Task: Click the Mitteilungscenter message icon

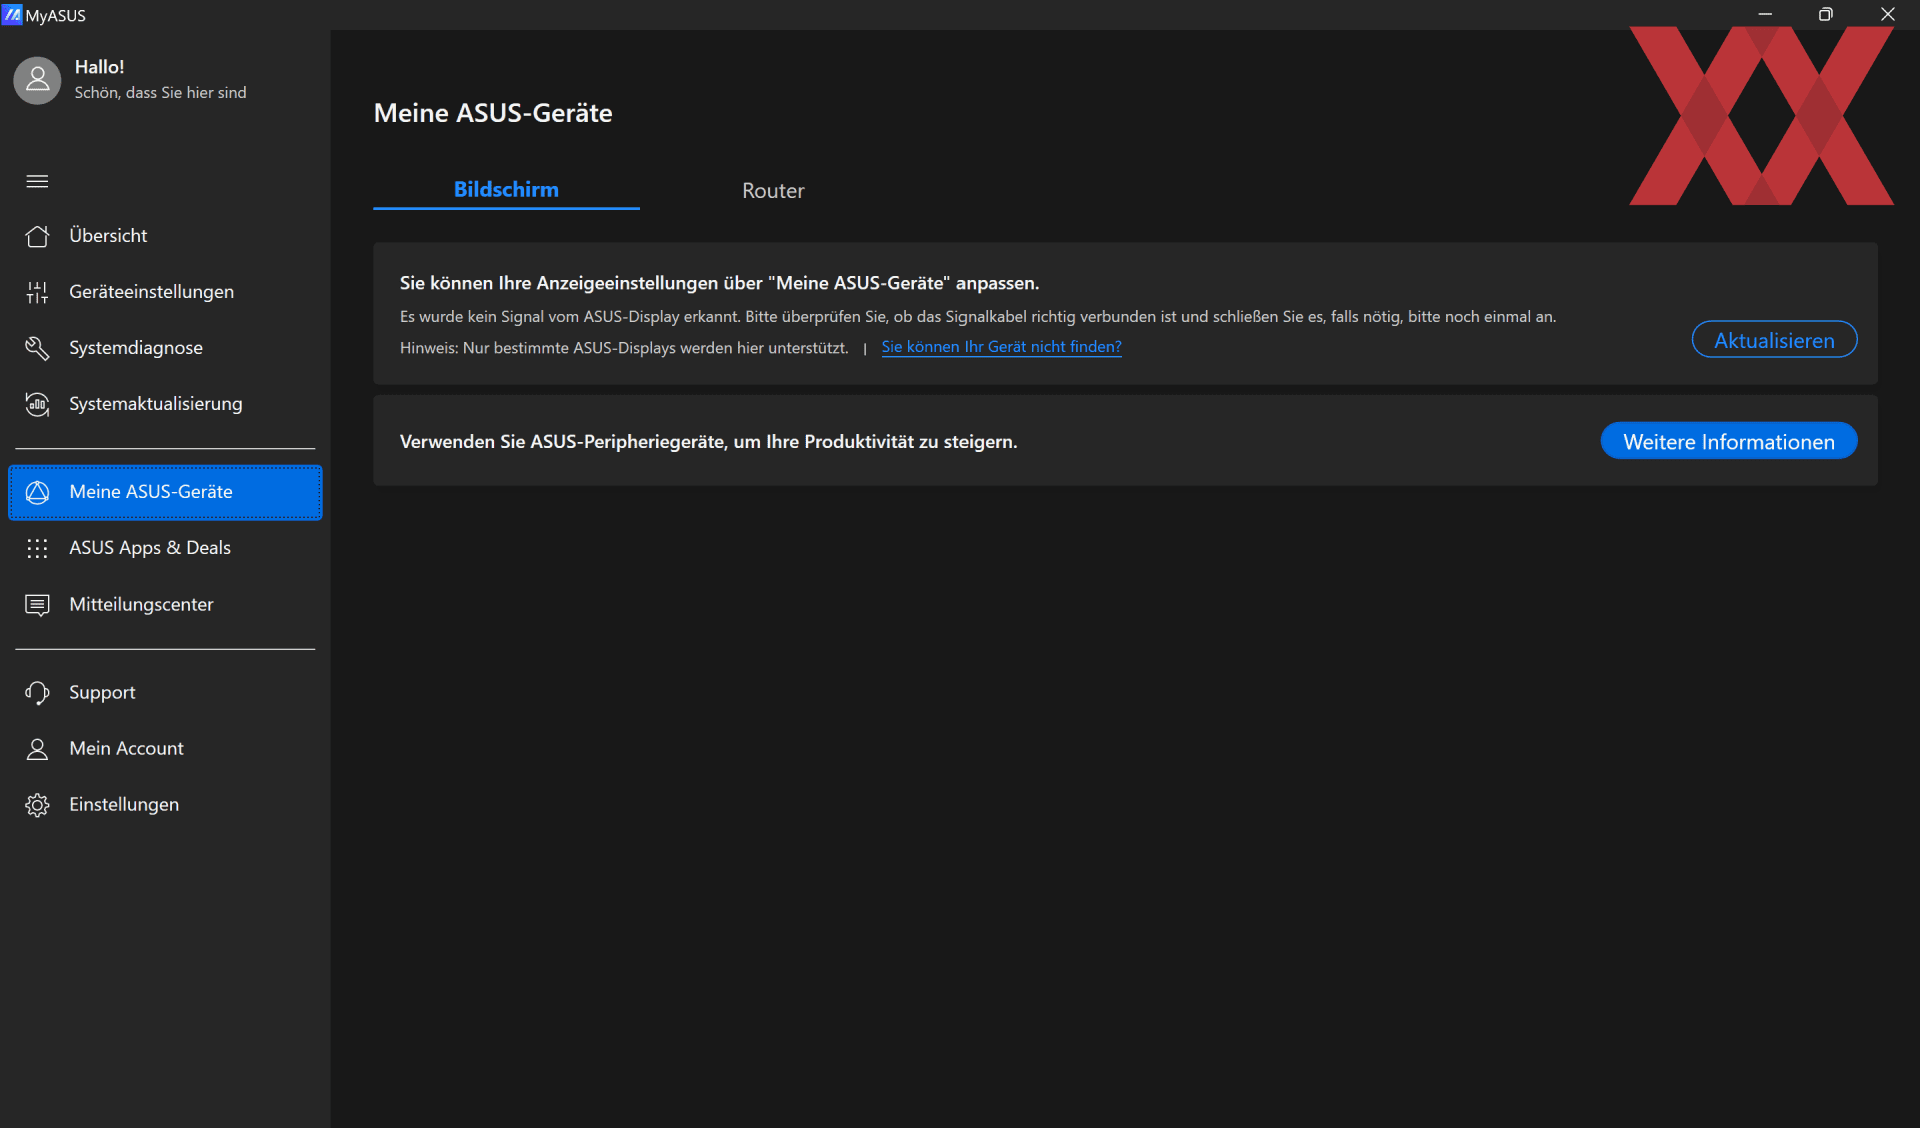Action: 37,605
